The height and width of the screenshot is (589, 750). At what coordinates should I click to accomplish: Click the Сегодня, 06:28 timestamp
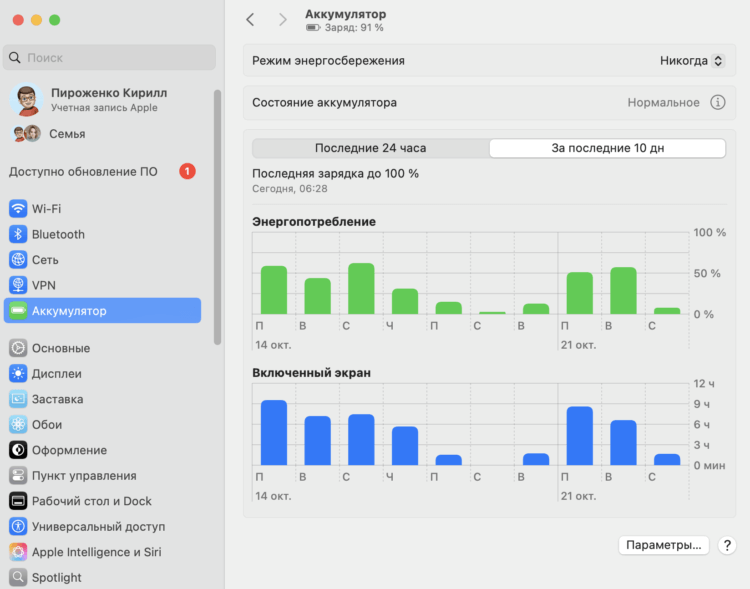pyautogui.click(x=290, y=189)
